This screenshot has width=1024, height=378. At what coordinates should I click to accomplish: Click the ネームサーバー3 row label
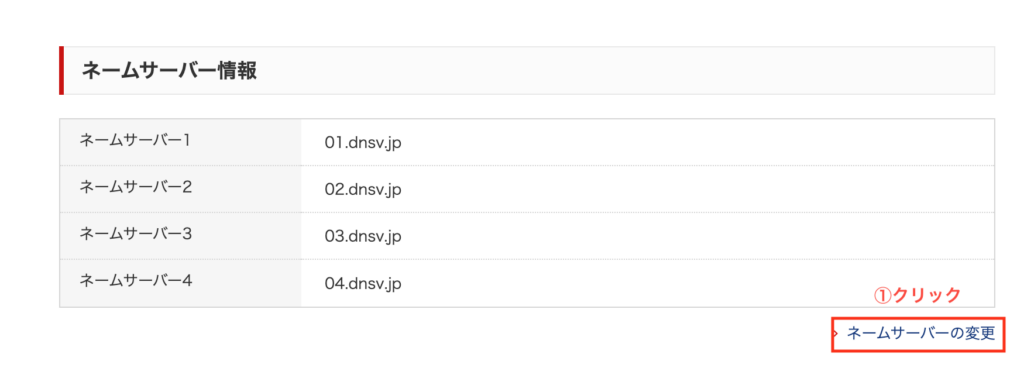[x=135, y=234]
